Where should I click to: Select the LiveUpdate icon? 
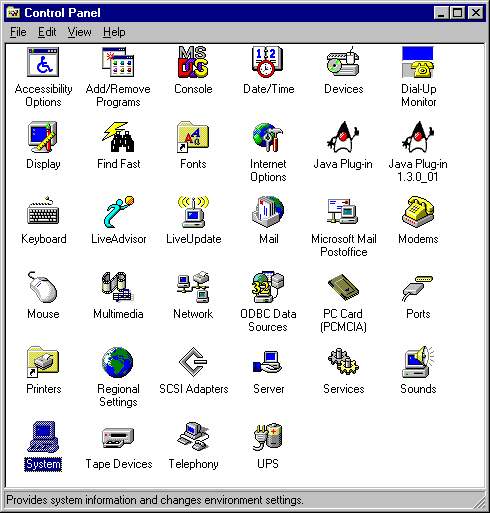coord(193,212)
